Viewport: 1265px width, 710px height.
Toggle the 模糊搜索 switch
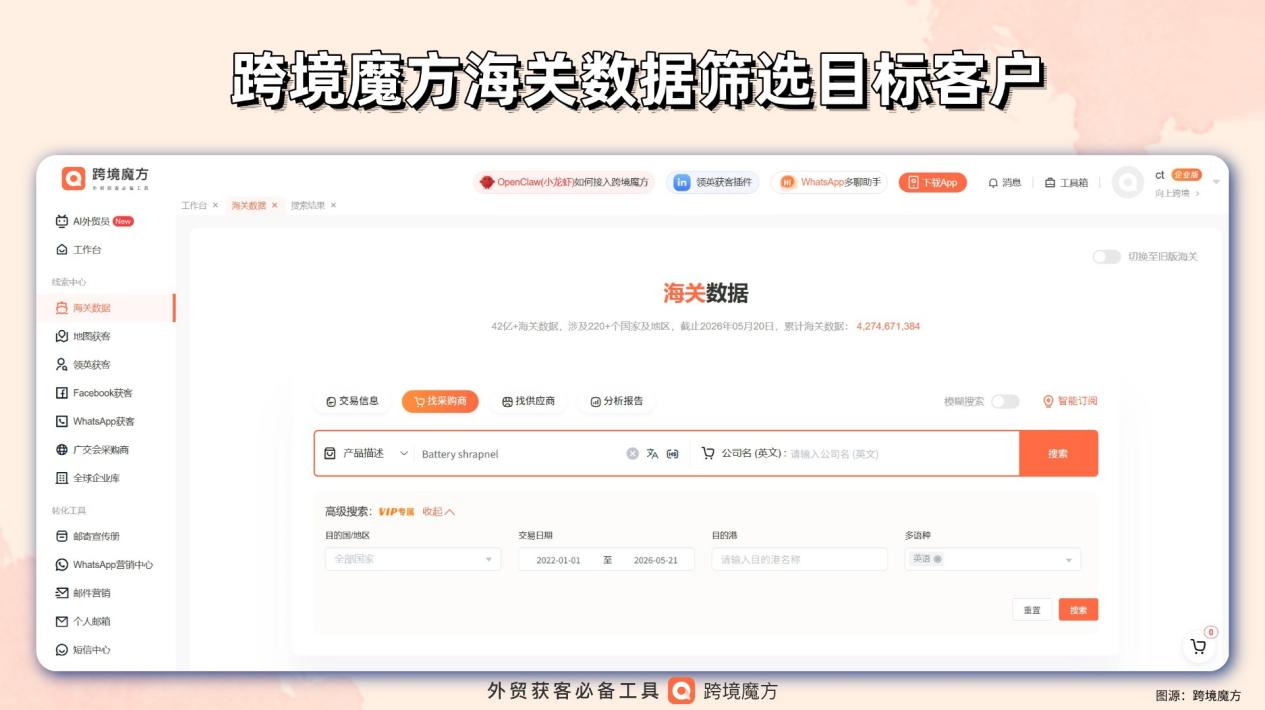[x=1005, y=401]
